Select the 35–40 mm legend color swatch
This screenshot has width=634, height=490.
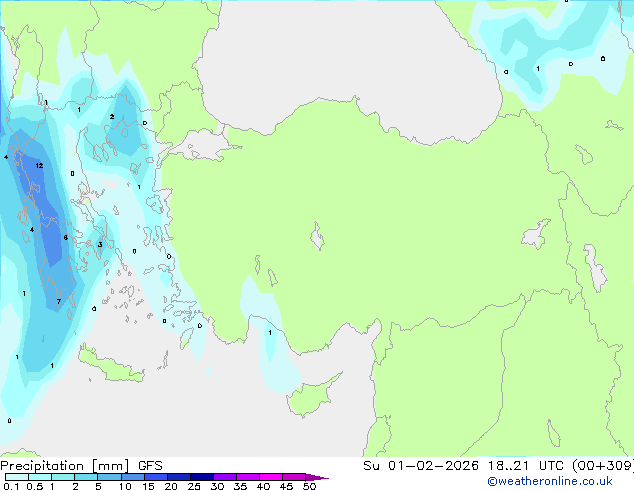[248, 477]
